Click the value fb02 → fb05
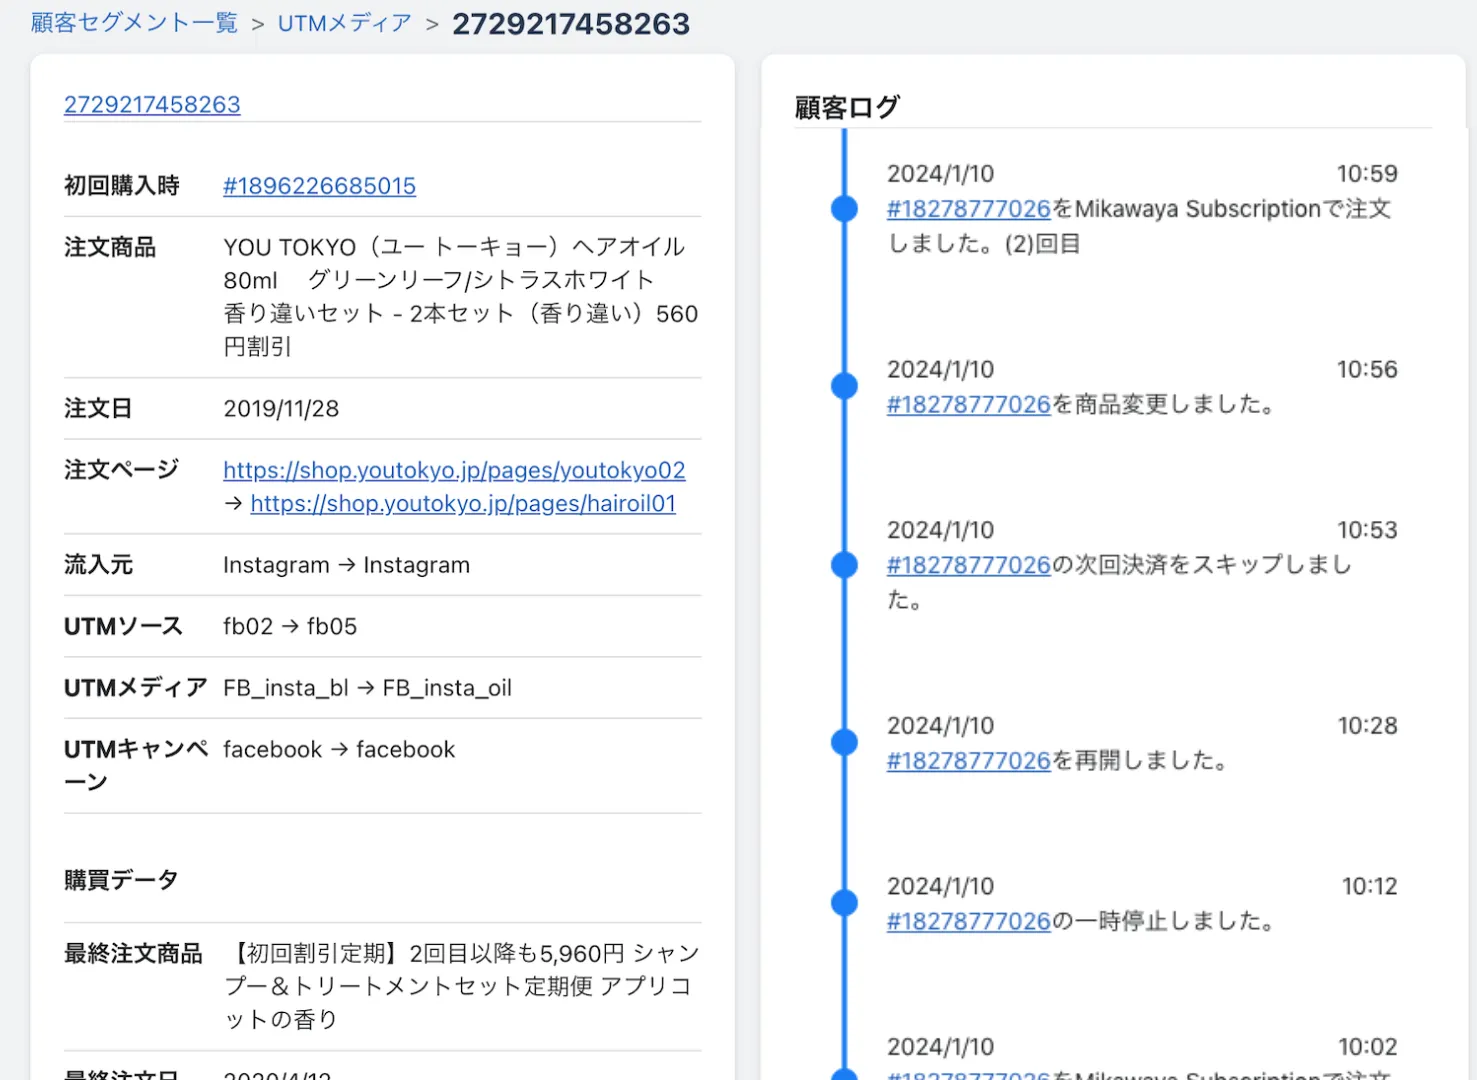This screenshot has height=1080, width=1477. tap(290, 626)
